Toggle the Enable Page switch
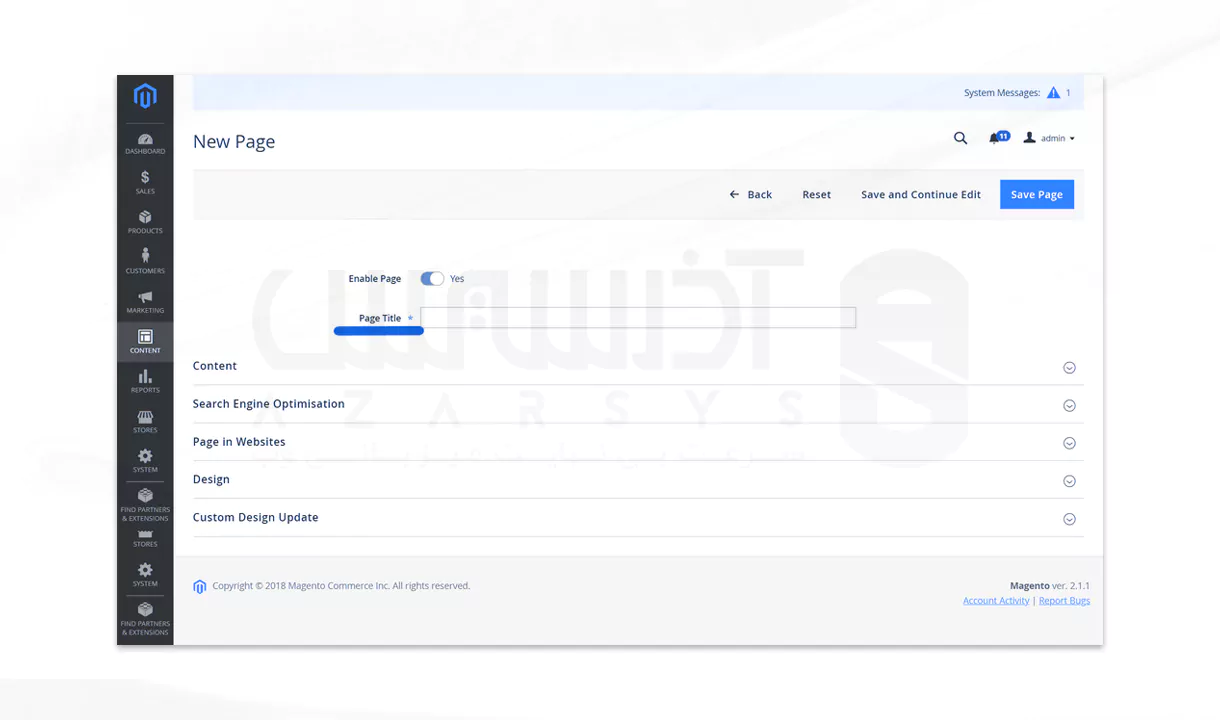Viewport: 1220px width, 720px height. click(432, 279)
